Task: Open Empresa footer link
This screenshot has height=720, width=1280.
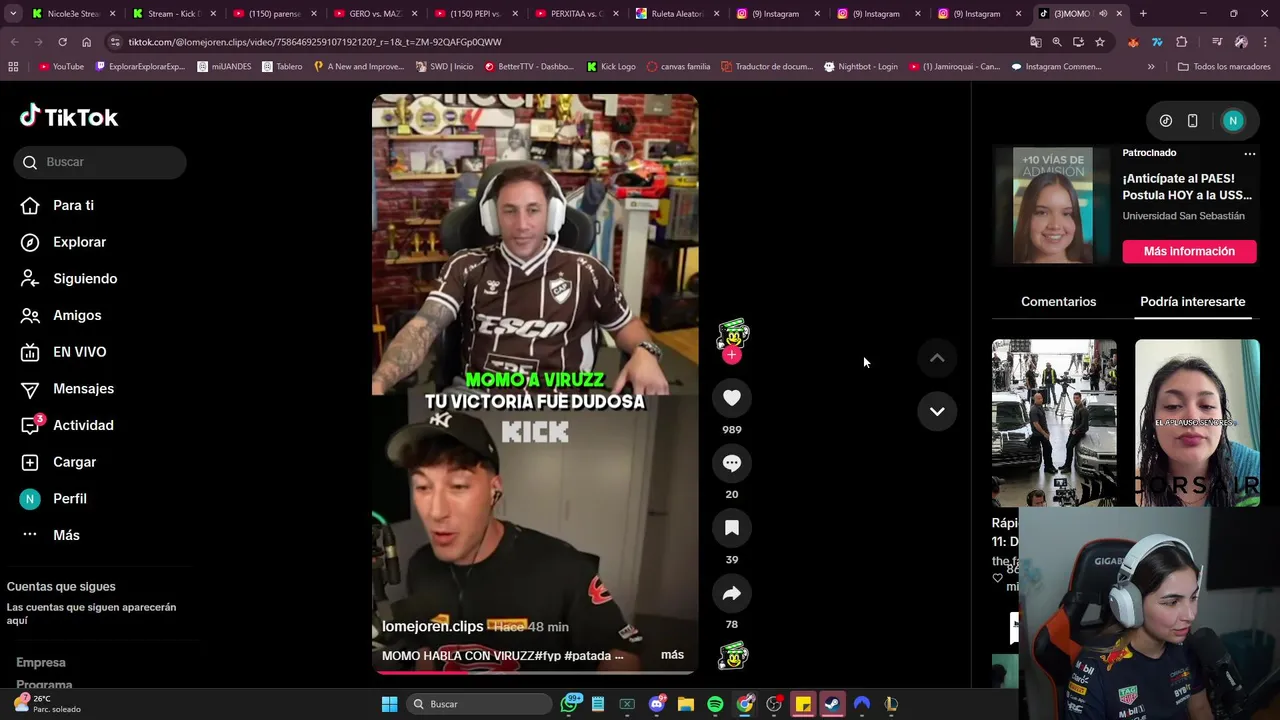Action: click(x=41, y=662)
